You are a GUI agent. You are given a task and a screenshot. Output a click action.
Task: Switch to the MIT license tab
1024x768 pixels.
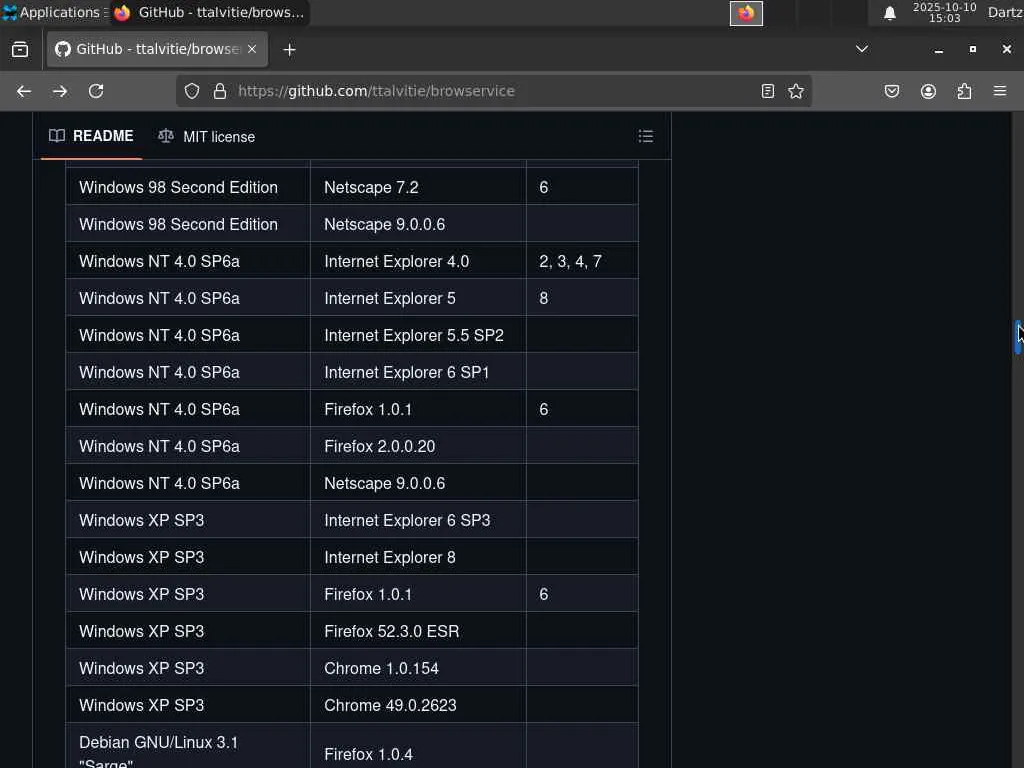click(x=206, y=136)
